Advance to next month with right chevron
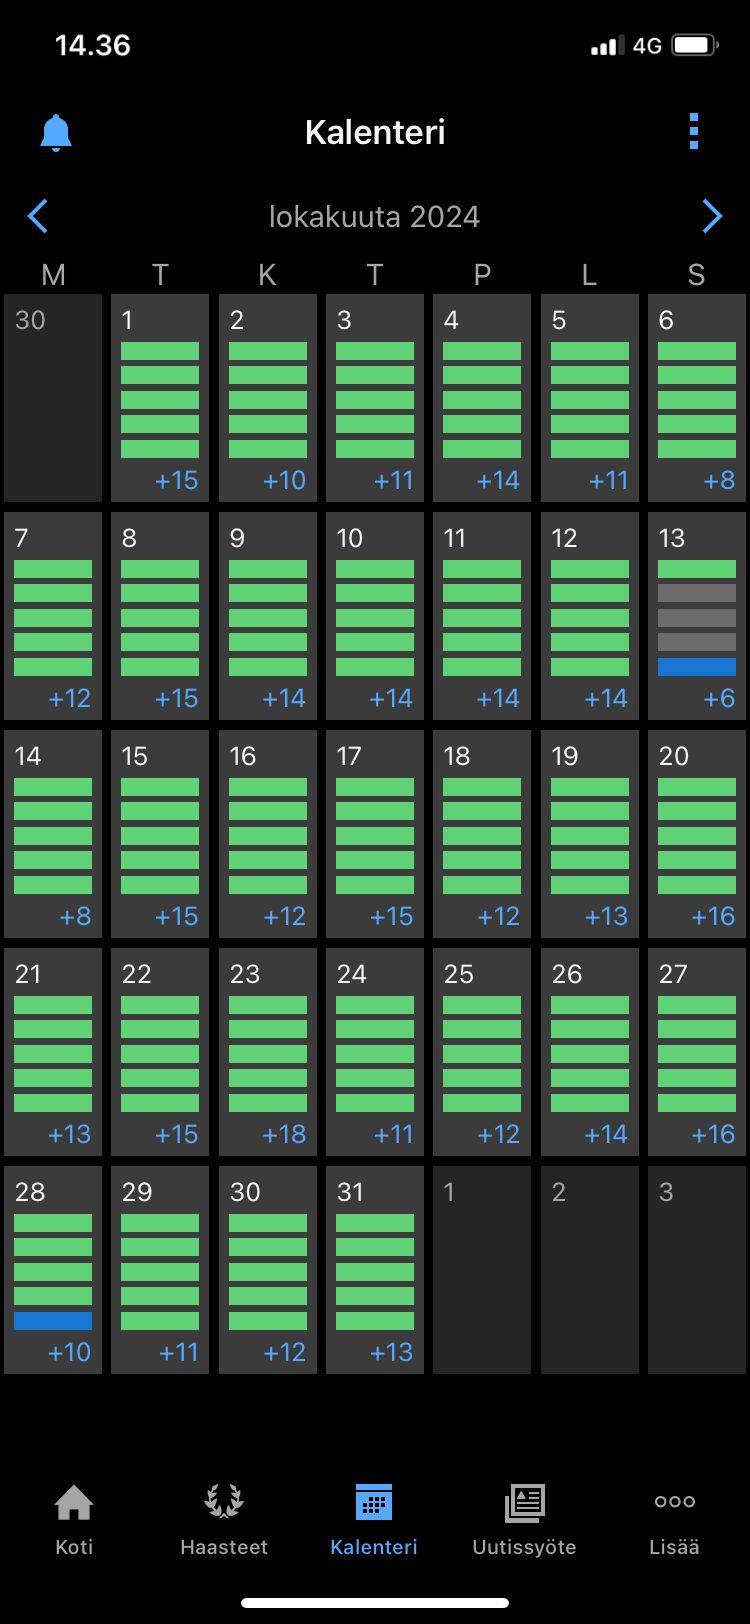 (x=712, y=216)
